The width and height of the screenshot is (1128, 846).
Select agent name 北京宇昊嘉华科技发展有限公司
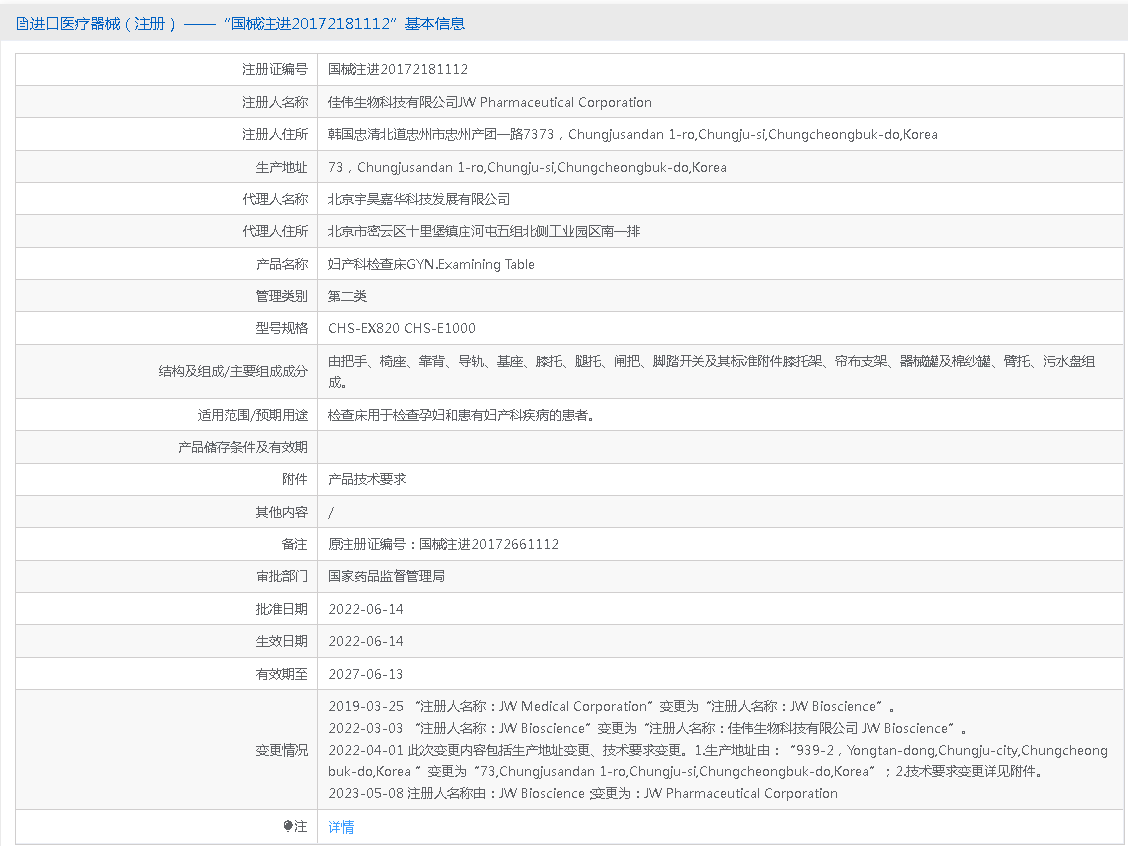[x=419, y=199]
